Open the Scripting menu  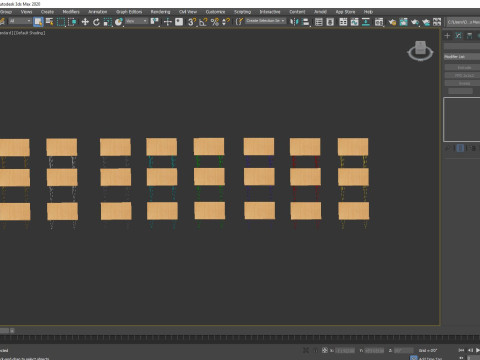pyautogui.click(x=242, y=12)
